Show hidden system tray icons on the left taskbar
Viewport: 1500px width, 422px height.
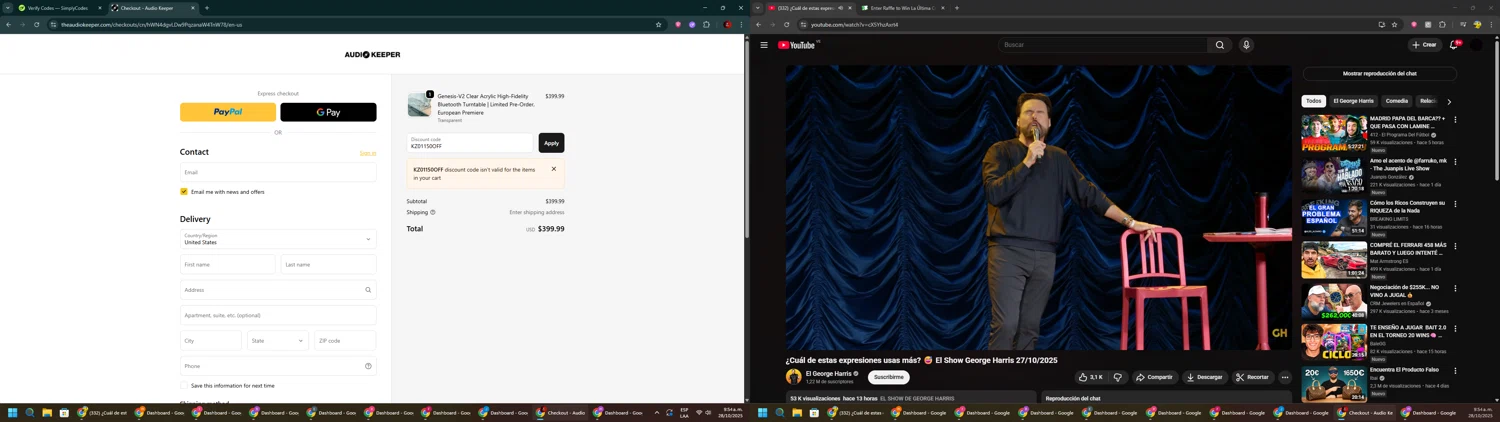click(x=657, y=412)
